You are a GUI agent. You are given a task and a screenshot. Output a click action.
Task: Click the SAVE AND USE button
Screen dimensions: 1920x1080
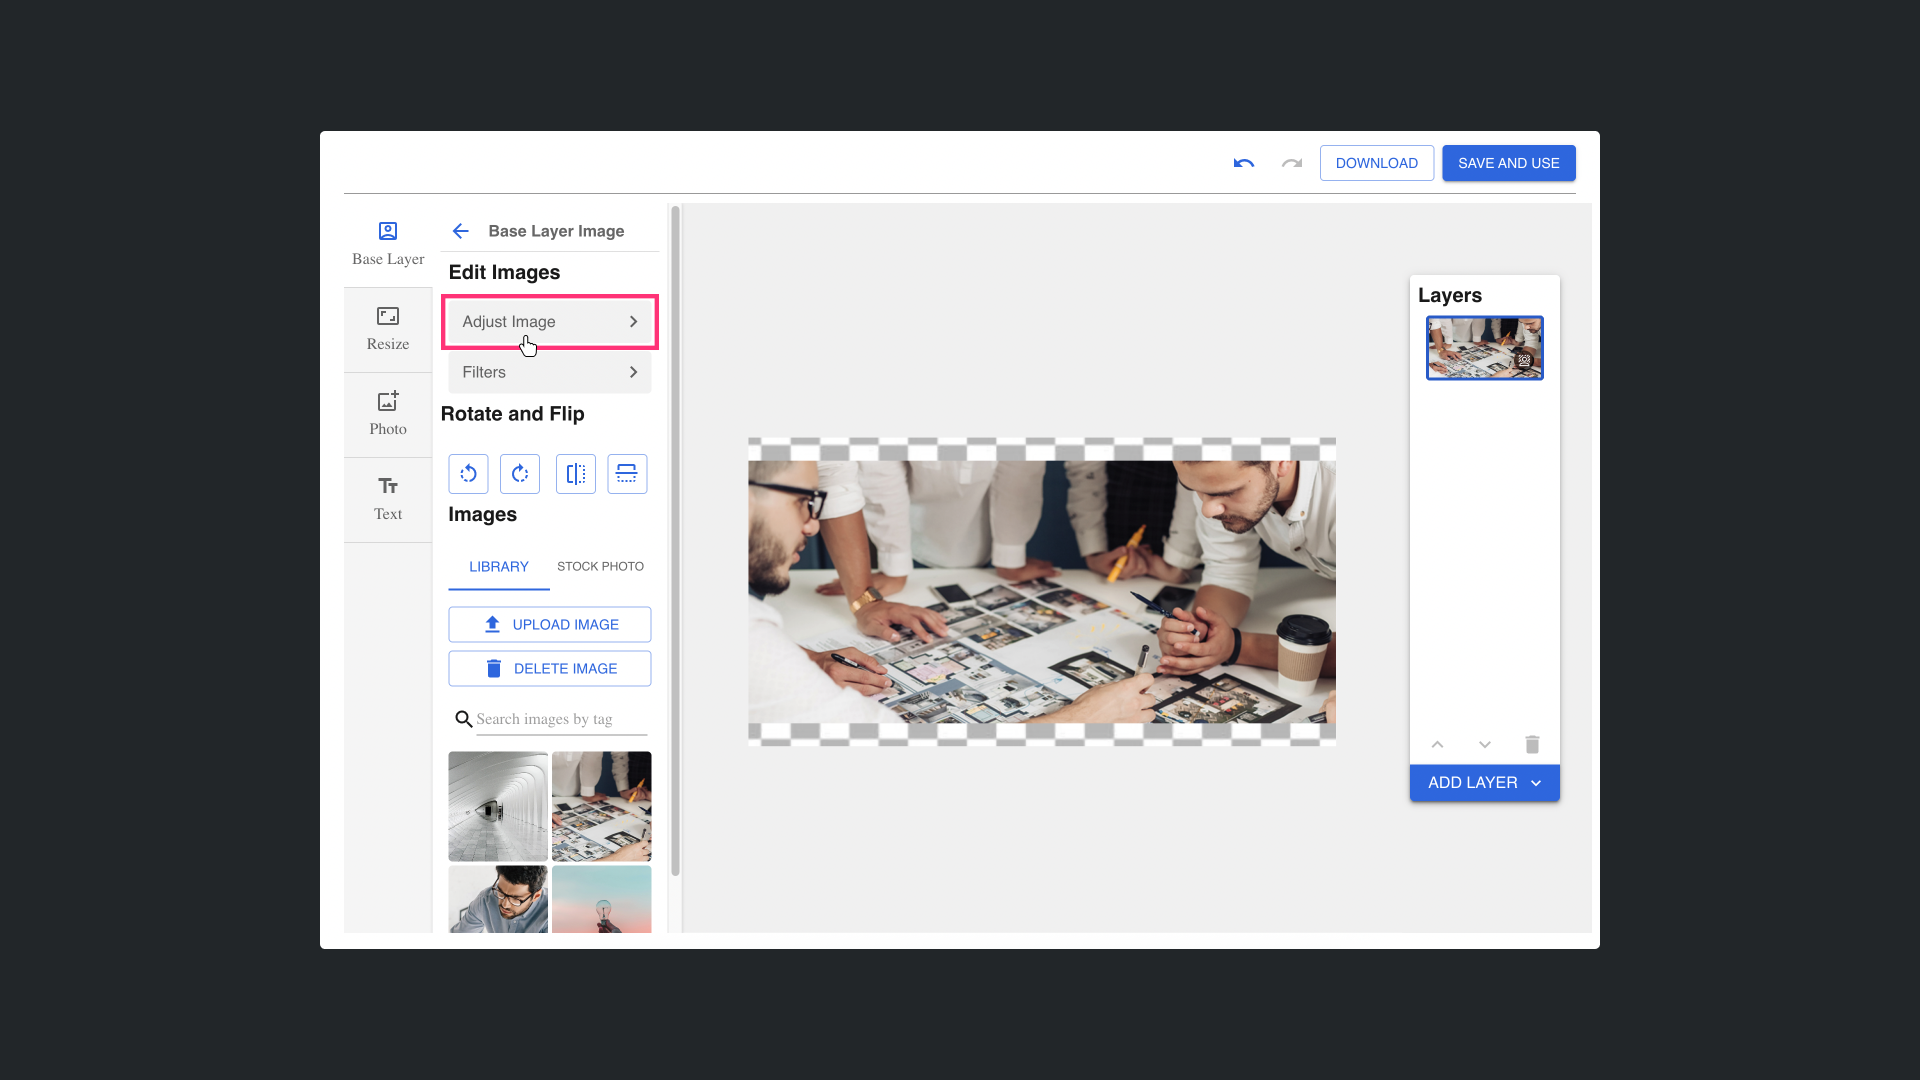coord(1508,163)
